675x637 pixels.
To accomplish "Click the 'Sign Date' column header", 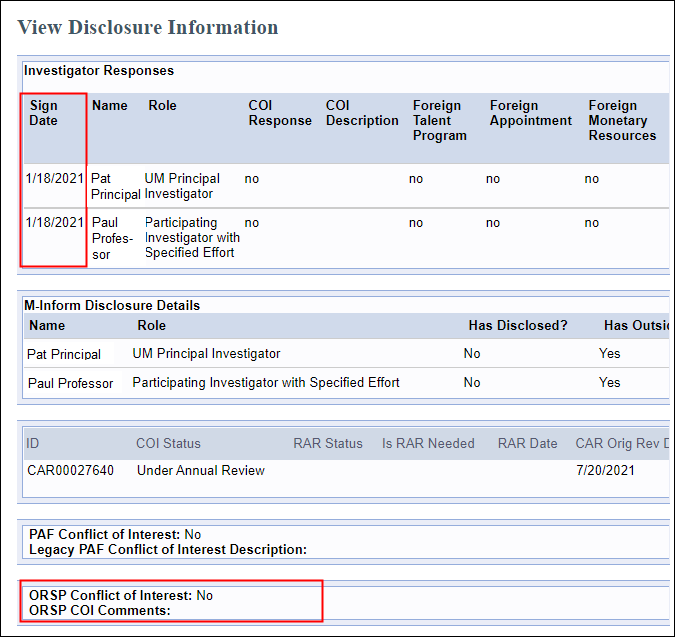I will tap(43, 113).
